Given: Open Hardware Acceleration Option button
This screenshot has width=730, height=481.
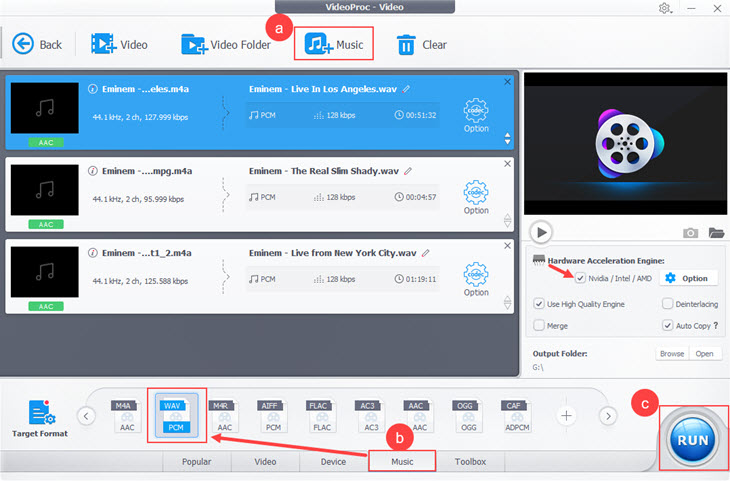Looking at the screenshot, I should coord(687,278).
